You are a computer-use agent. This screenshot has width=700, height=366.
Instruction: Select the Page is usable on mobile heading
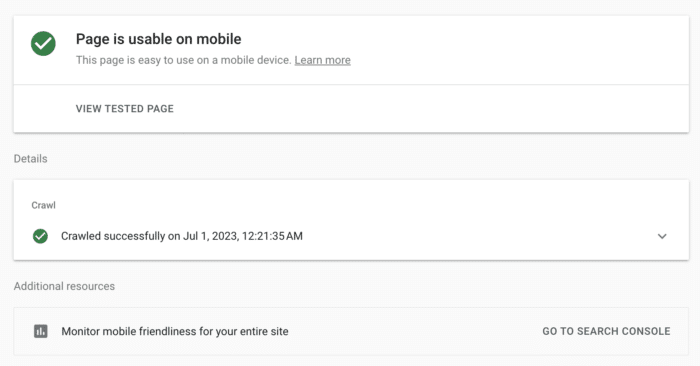click(x=158, y=39)
